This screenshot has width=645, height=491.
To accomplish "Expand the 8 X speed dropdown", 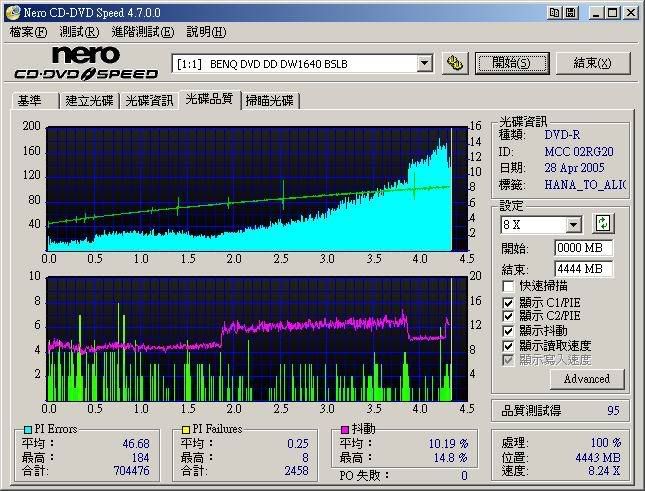I will click(573, 225).
